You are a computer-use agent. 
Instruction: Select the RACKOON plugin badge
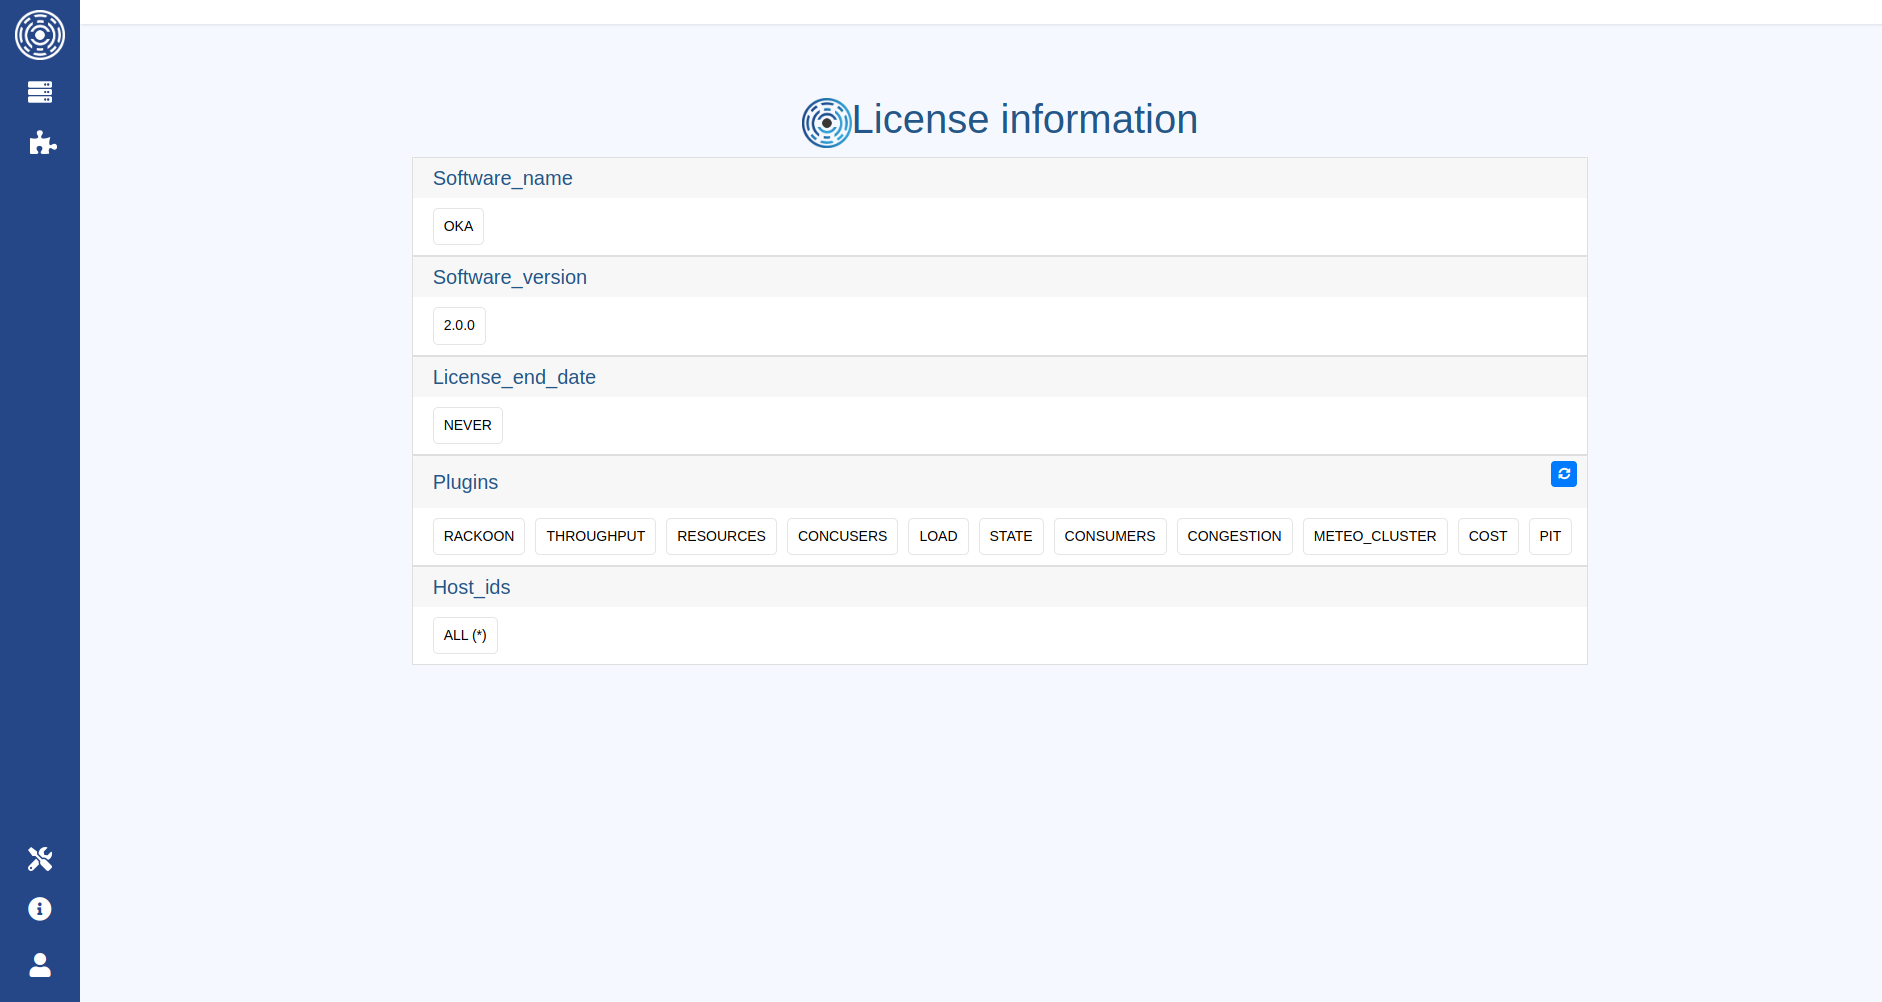pos(479,537)
